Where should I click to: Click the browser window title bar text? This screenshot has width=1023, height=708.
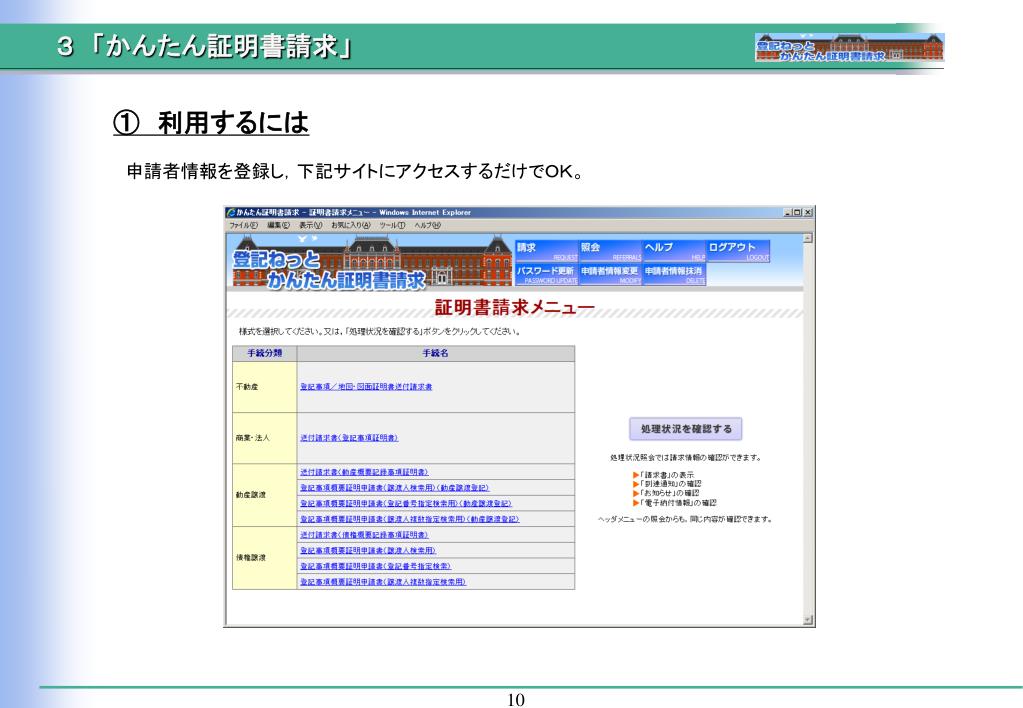tap(353, 213)
